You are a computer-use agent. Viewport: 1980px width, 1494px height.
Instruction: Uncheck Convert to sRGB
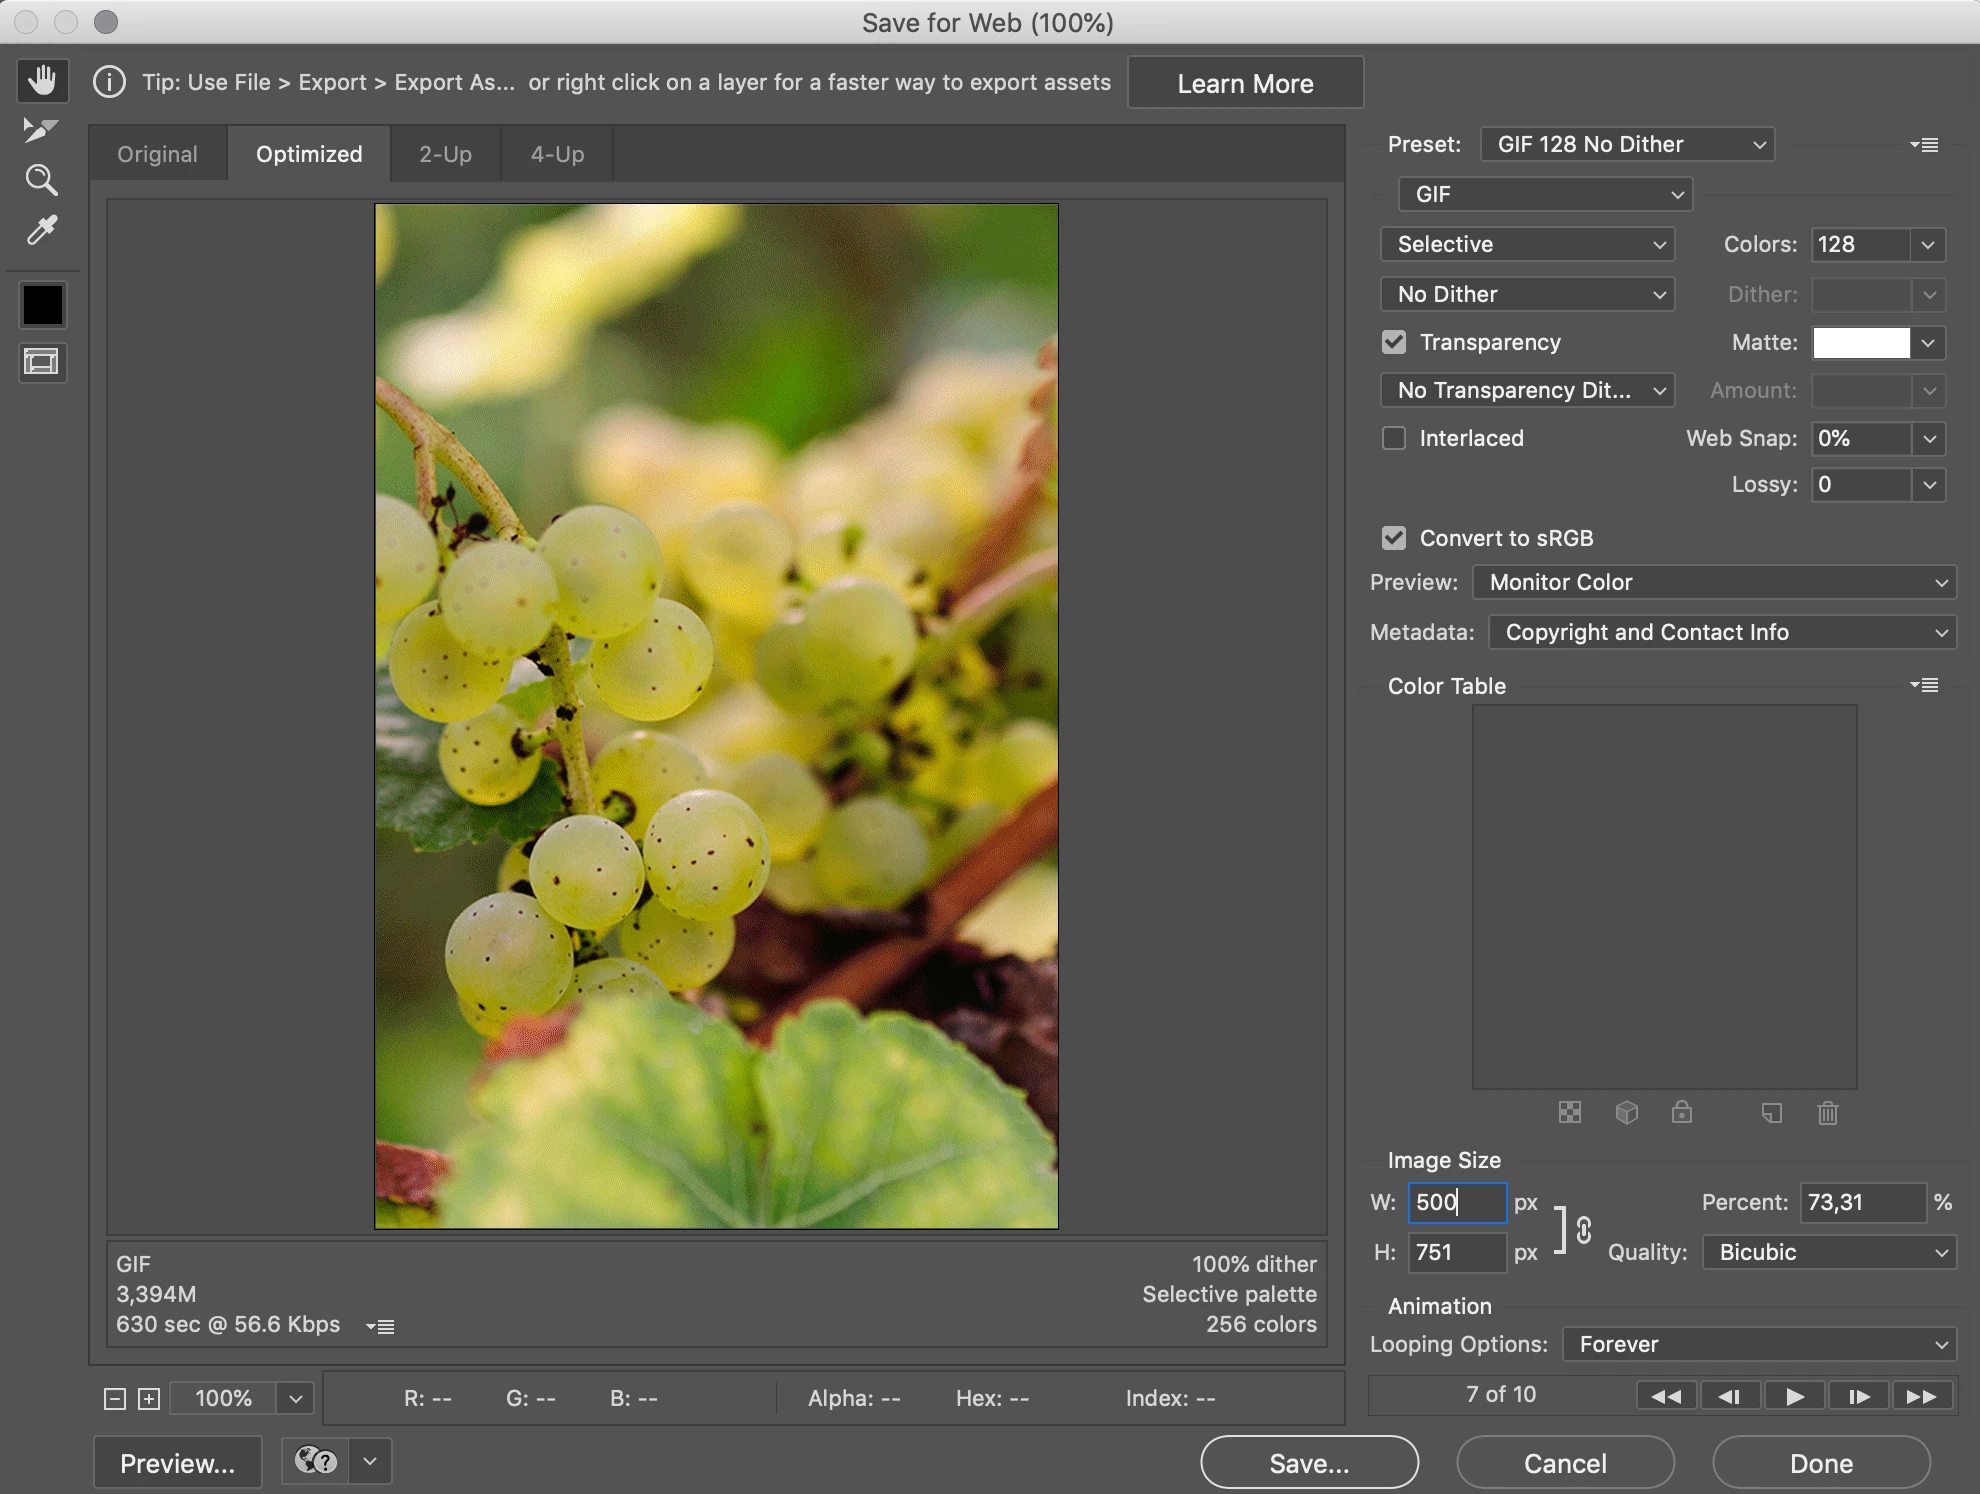pyautogui.click(x=1394, y=538)
